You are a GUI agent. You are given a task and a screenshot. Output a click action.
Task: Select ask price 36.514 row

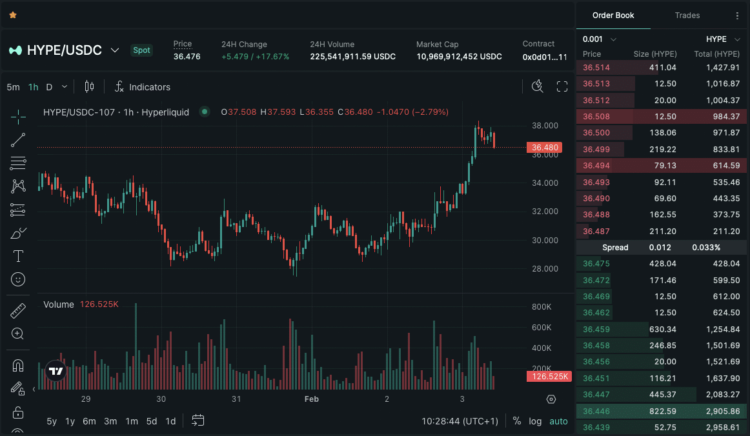coord(662,67)
